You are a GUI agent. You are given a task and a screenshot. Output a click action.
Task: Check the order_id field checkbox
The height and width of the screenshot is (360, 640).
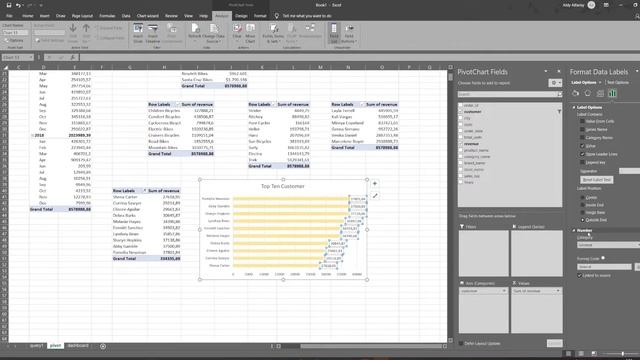tap(461, 105)
